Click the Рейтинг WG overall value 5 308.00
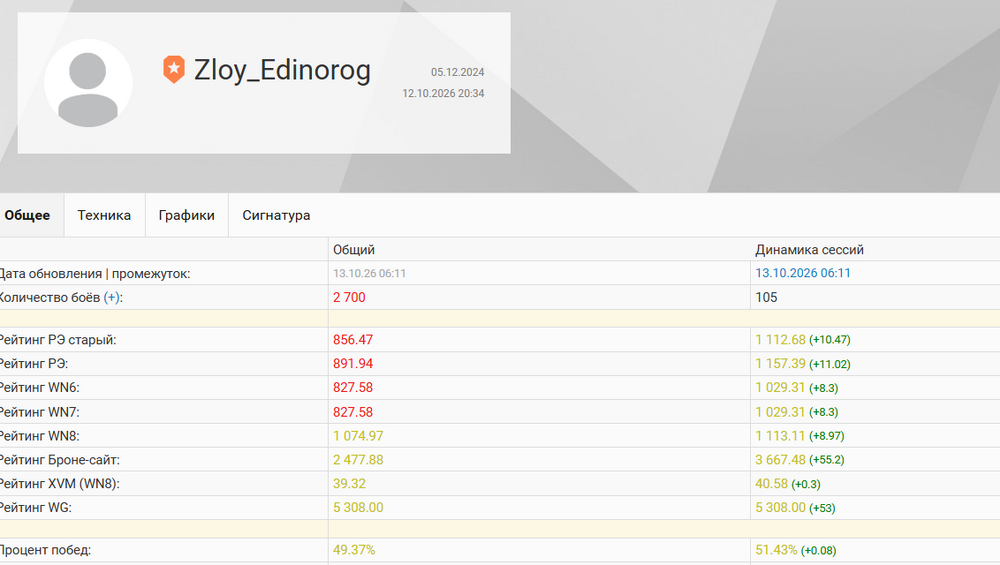1000x565 pixels. click(358, 508)
